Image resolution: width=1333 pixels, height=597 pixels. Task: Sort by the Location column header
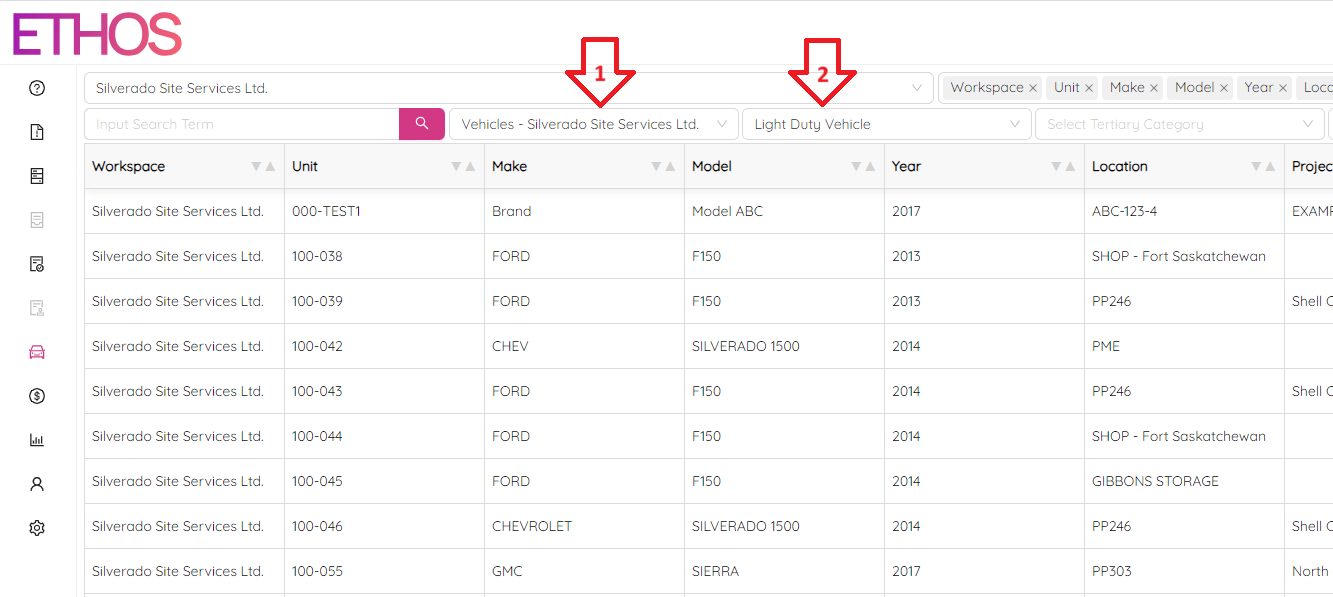[x=1119, y=166]
